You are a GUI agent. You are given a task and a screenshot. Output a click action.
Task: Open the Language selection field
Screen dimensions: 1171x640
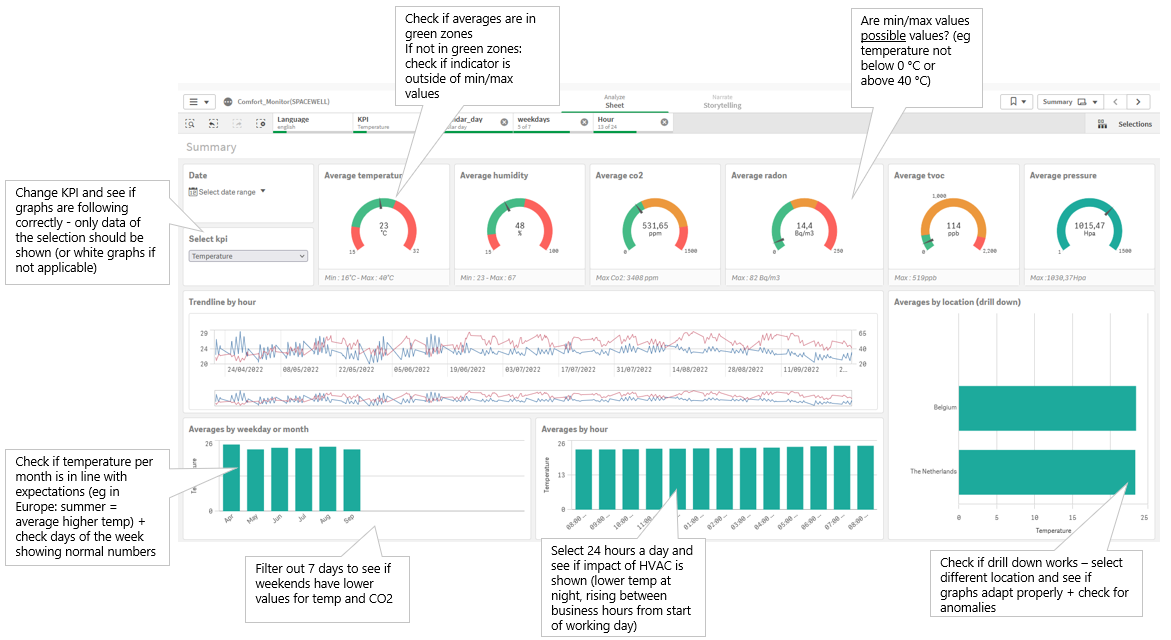312,123
